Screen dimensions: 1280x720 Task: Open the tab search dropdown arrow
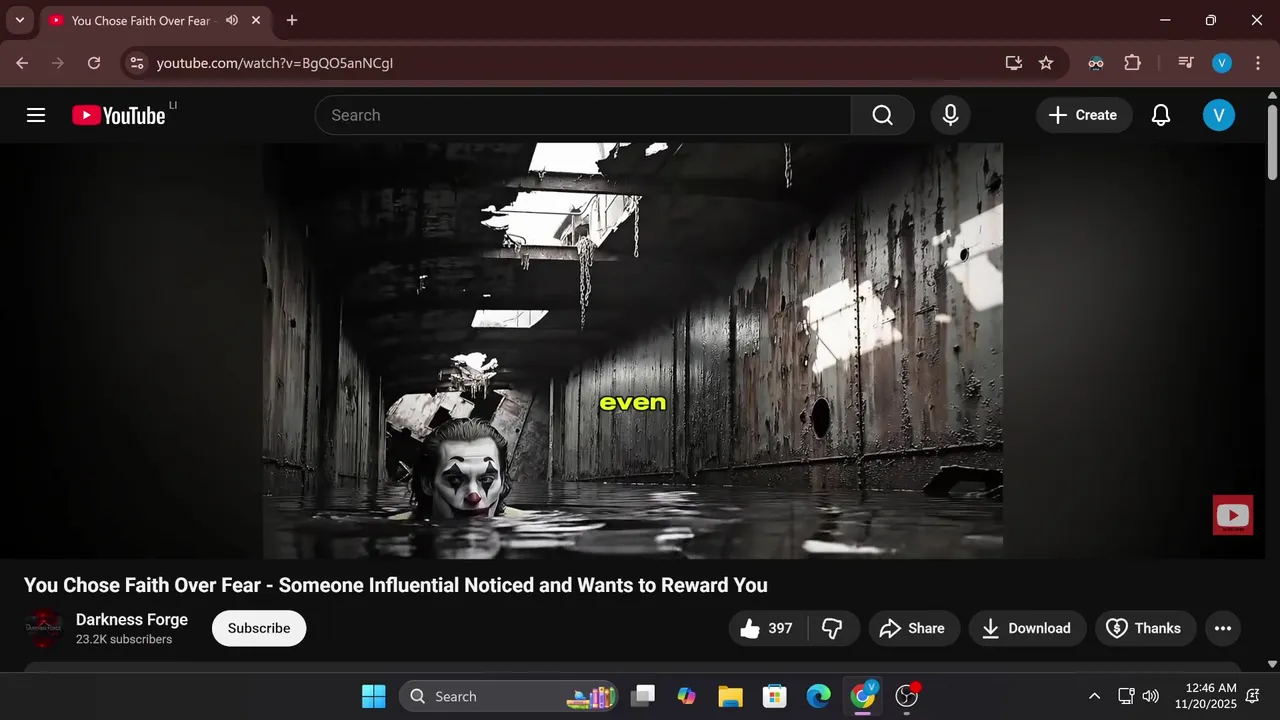(19, 20)
